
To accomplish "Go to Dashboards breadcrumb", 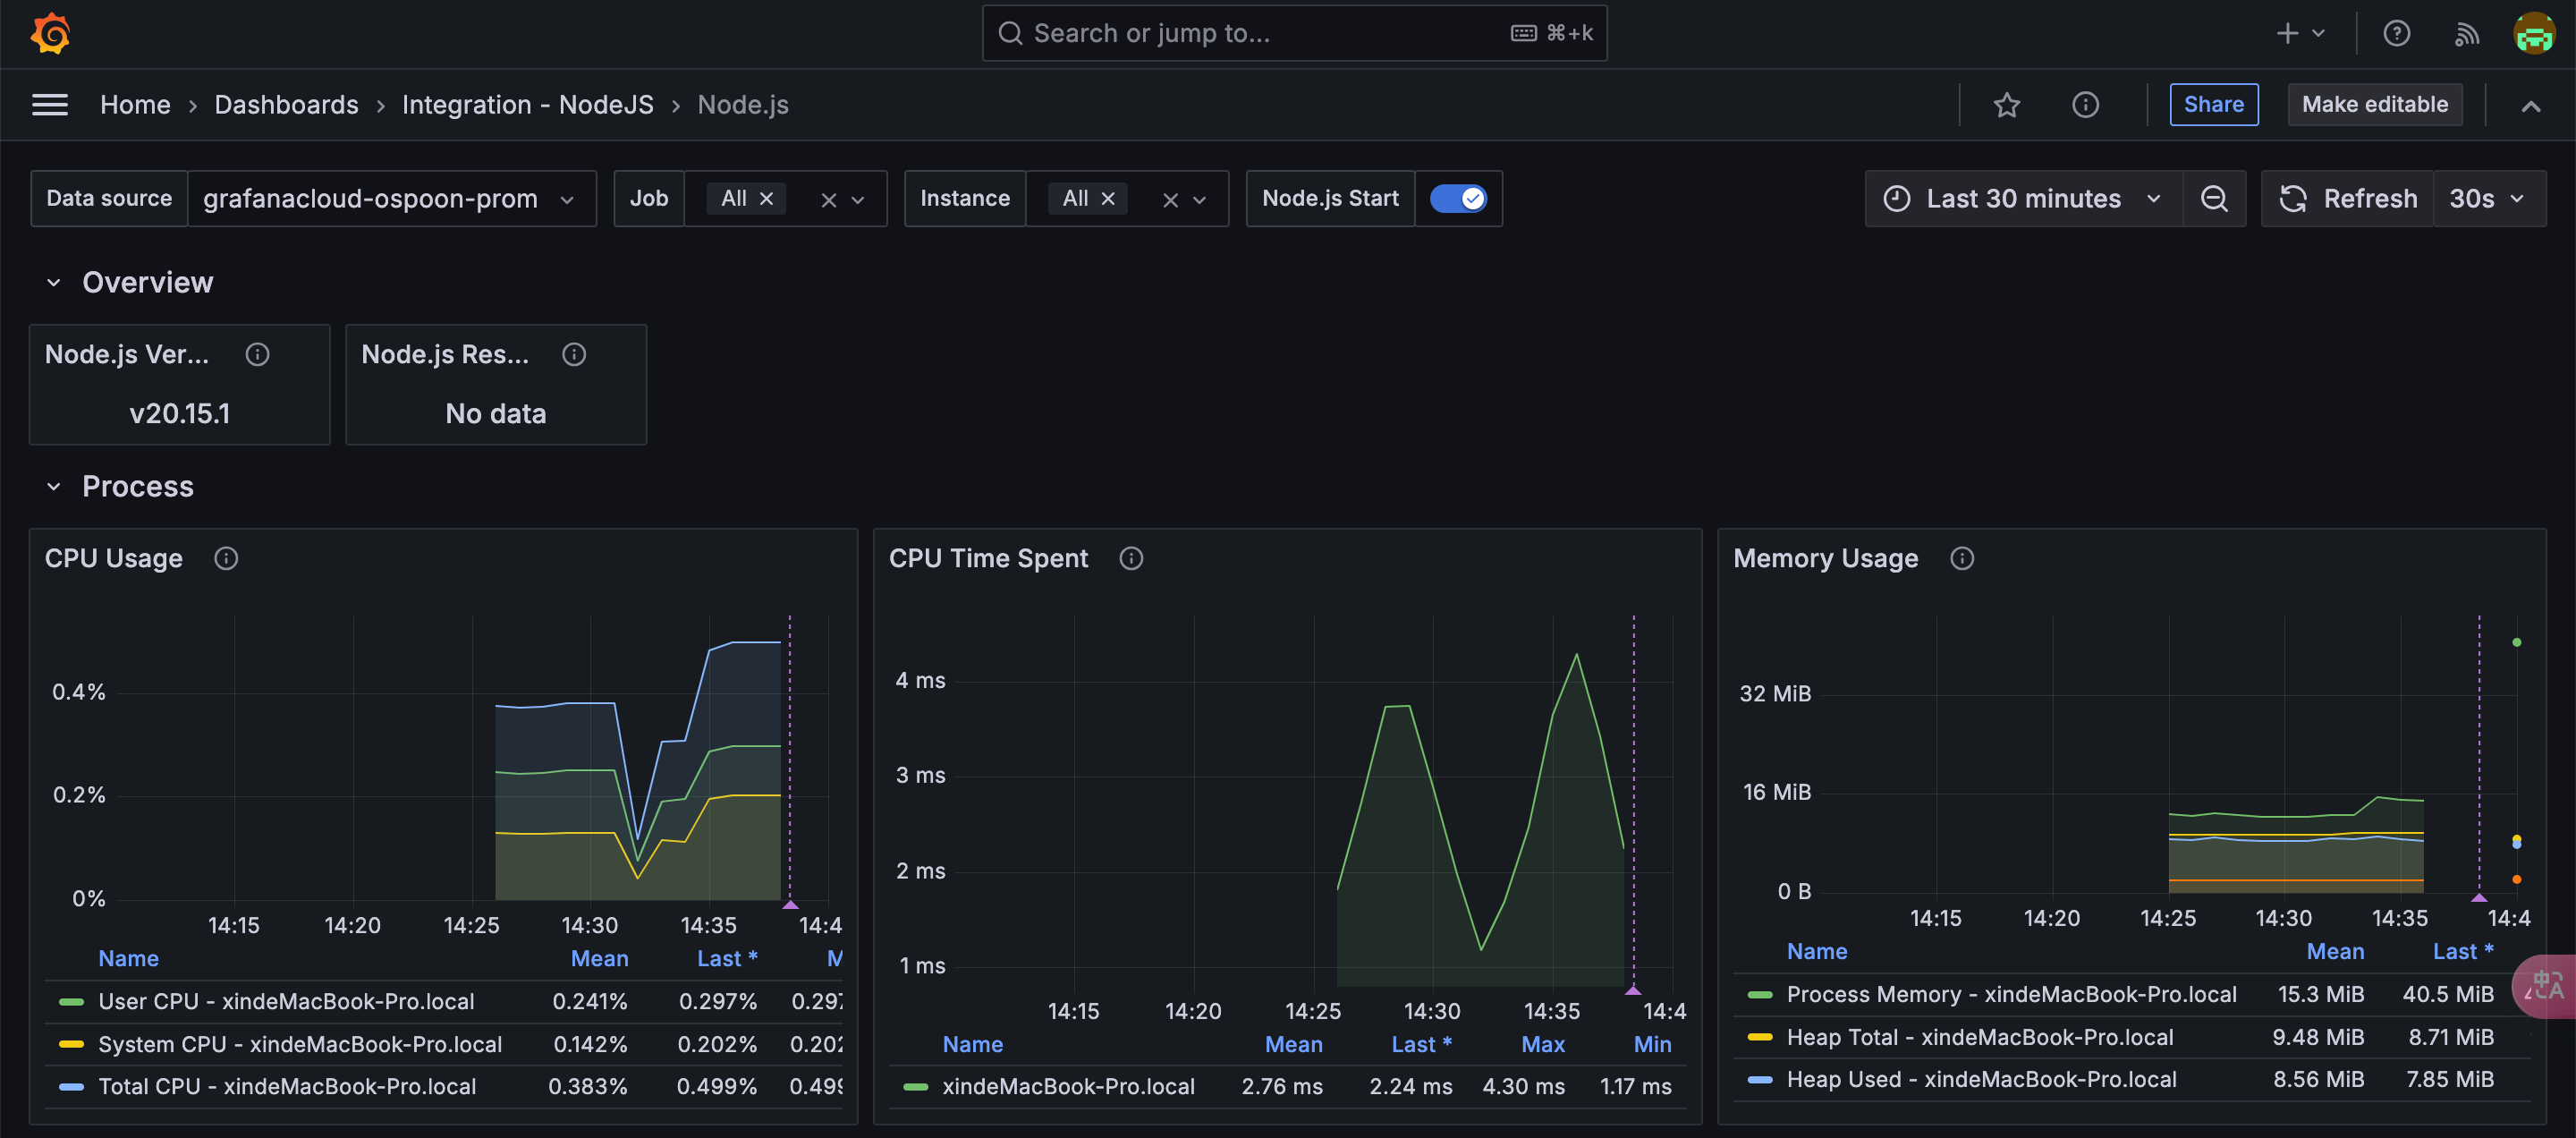I will point(286,105).
